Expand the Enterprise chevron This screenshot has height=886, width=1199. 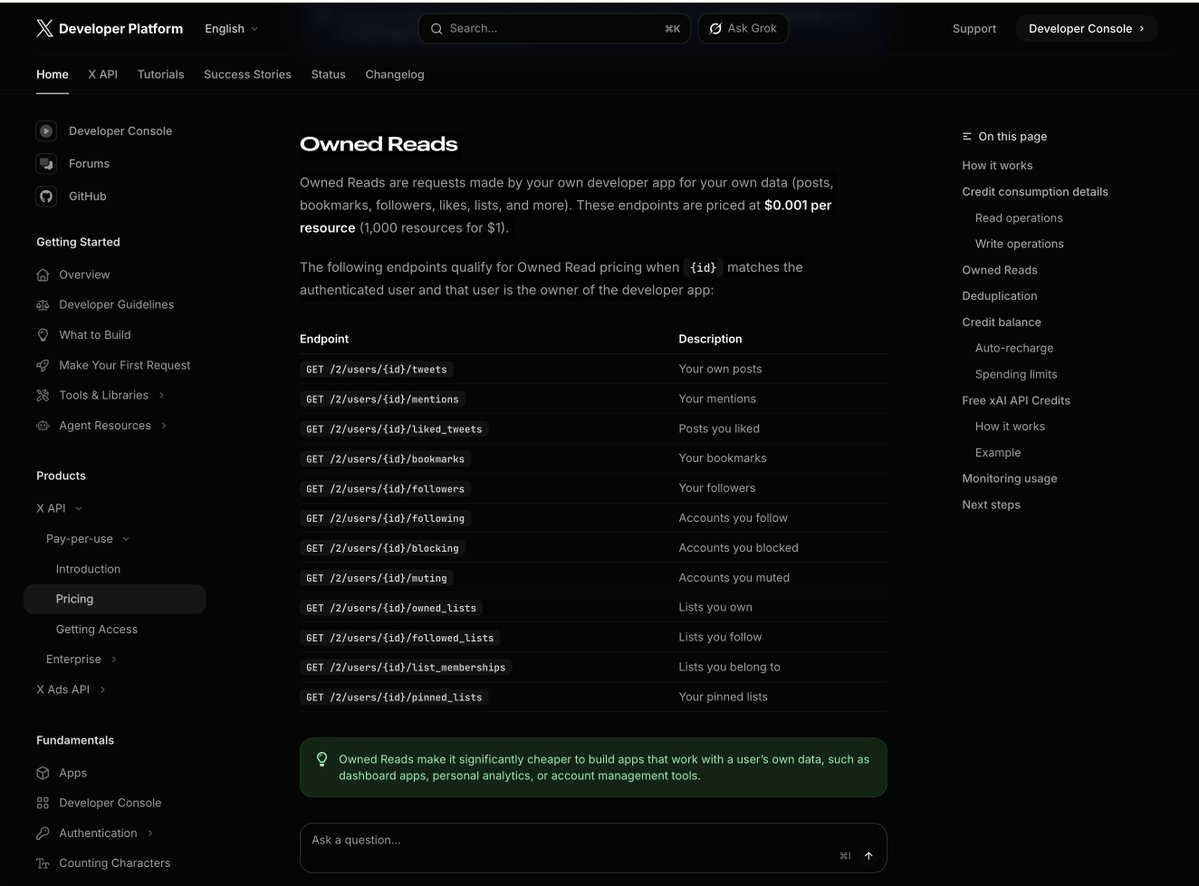(x=114, y=659)
